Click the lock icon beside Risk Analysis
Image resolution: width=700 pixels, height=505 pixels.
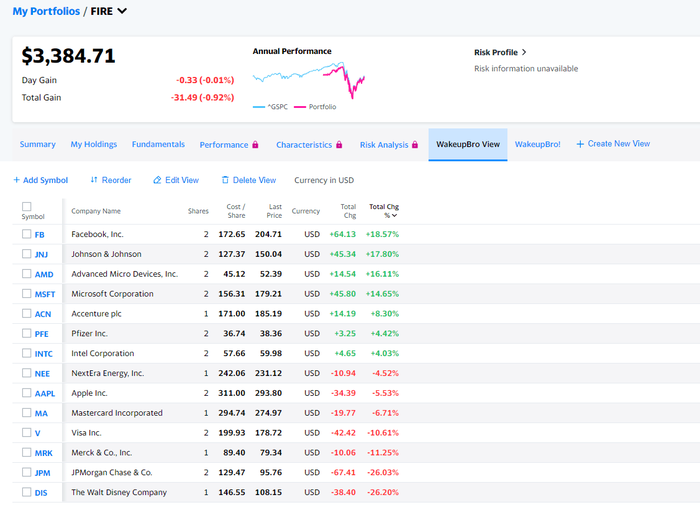coord(415,145)
